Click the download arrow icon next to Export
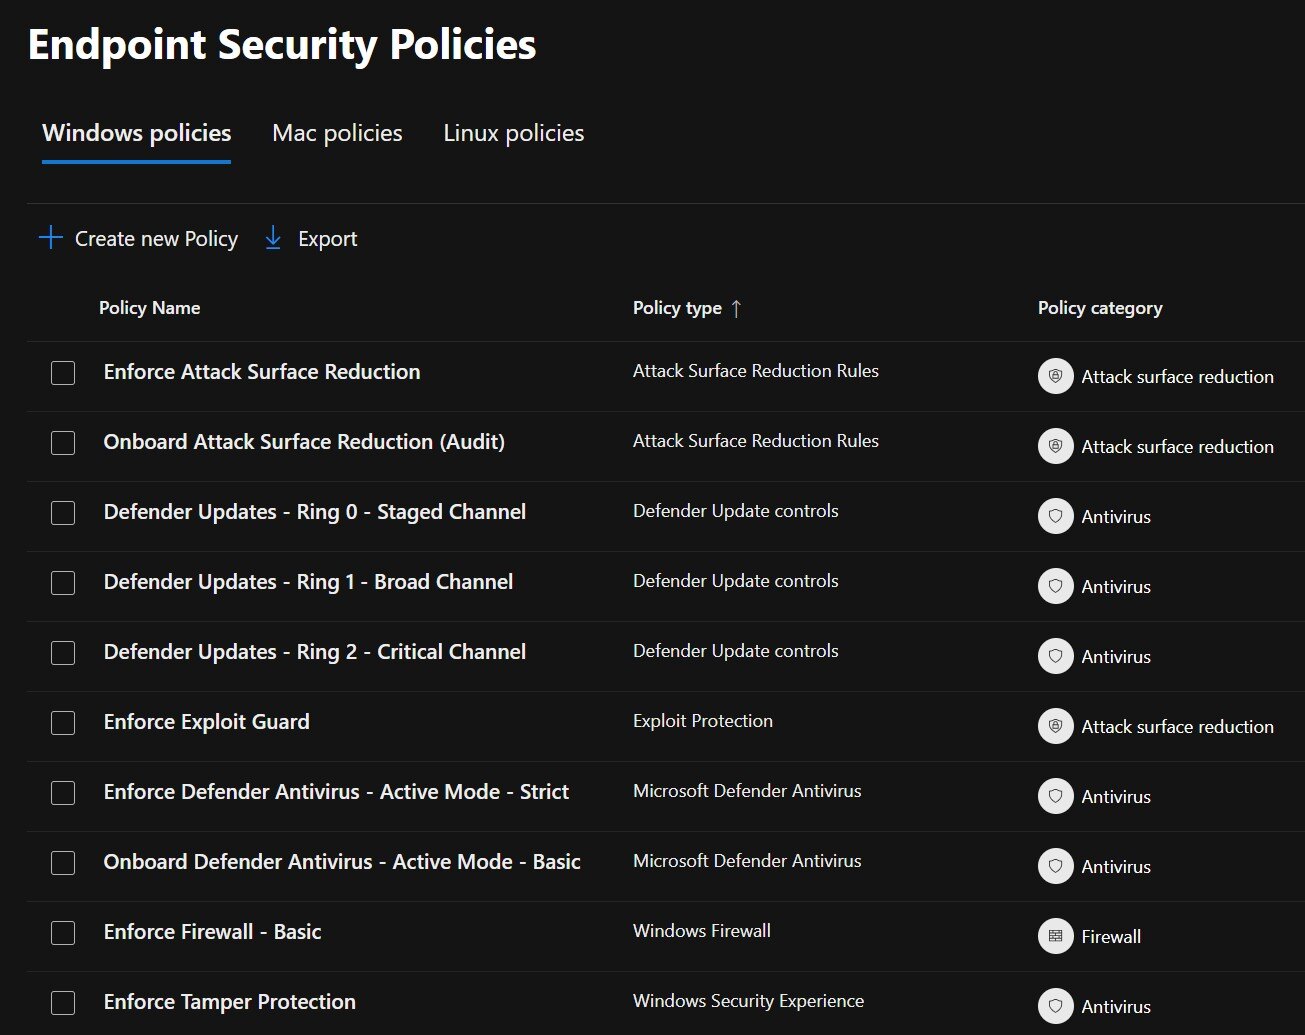 pos(273,238)
